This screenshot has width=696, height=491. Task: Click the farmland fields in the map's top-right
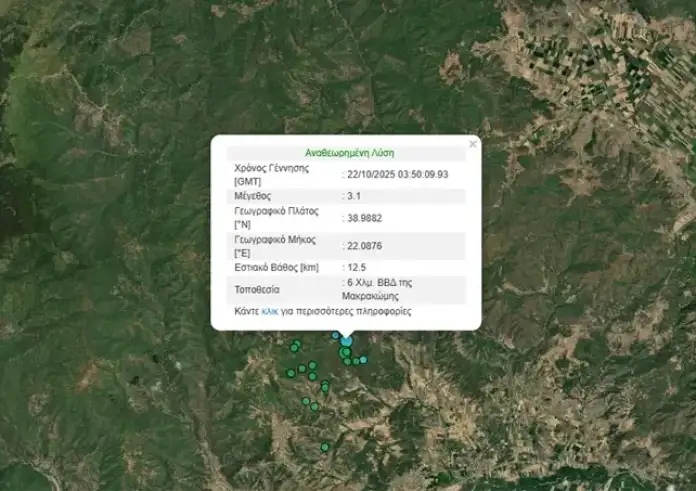600,70
